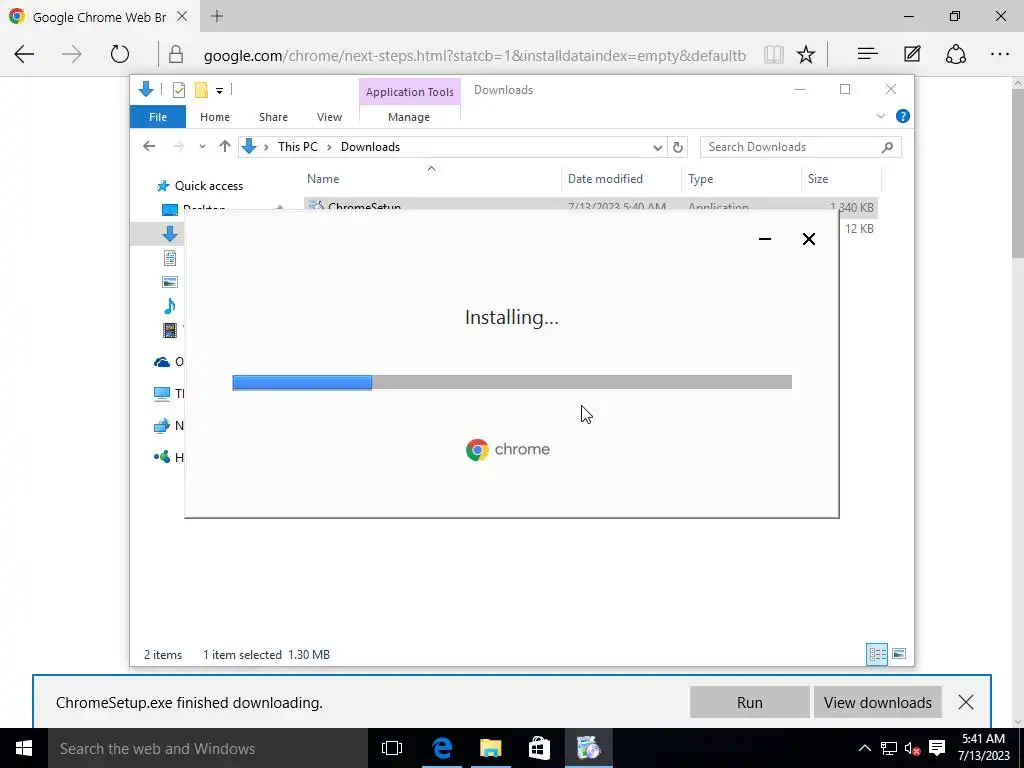Open Customize Quick Access Toolbar dropdown
This screenshot has height=768, width=1024.
[x=219, y=91]
